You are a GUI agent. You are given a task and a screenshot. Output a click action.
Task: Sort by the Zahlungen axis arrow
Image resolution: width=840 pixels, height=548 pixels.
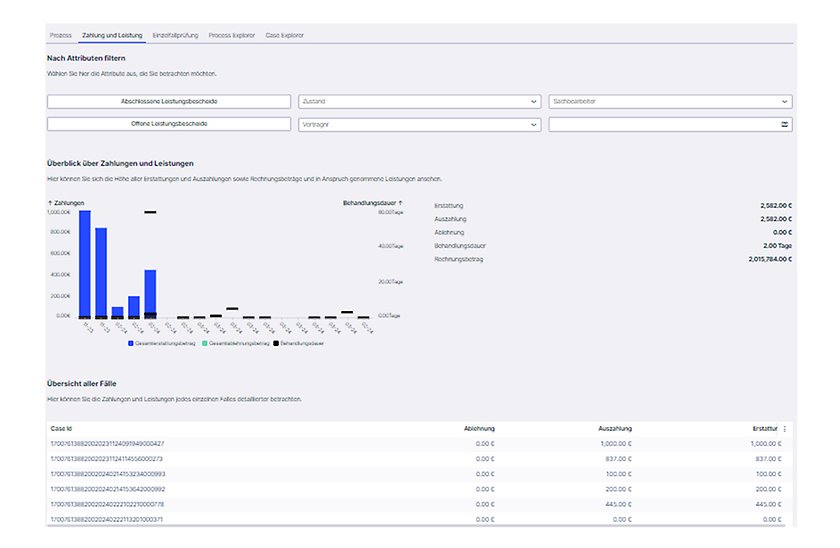50,203
